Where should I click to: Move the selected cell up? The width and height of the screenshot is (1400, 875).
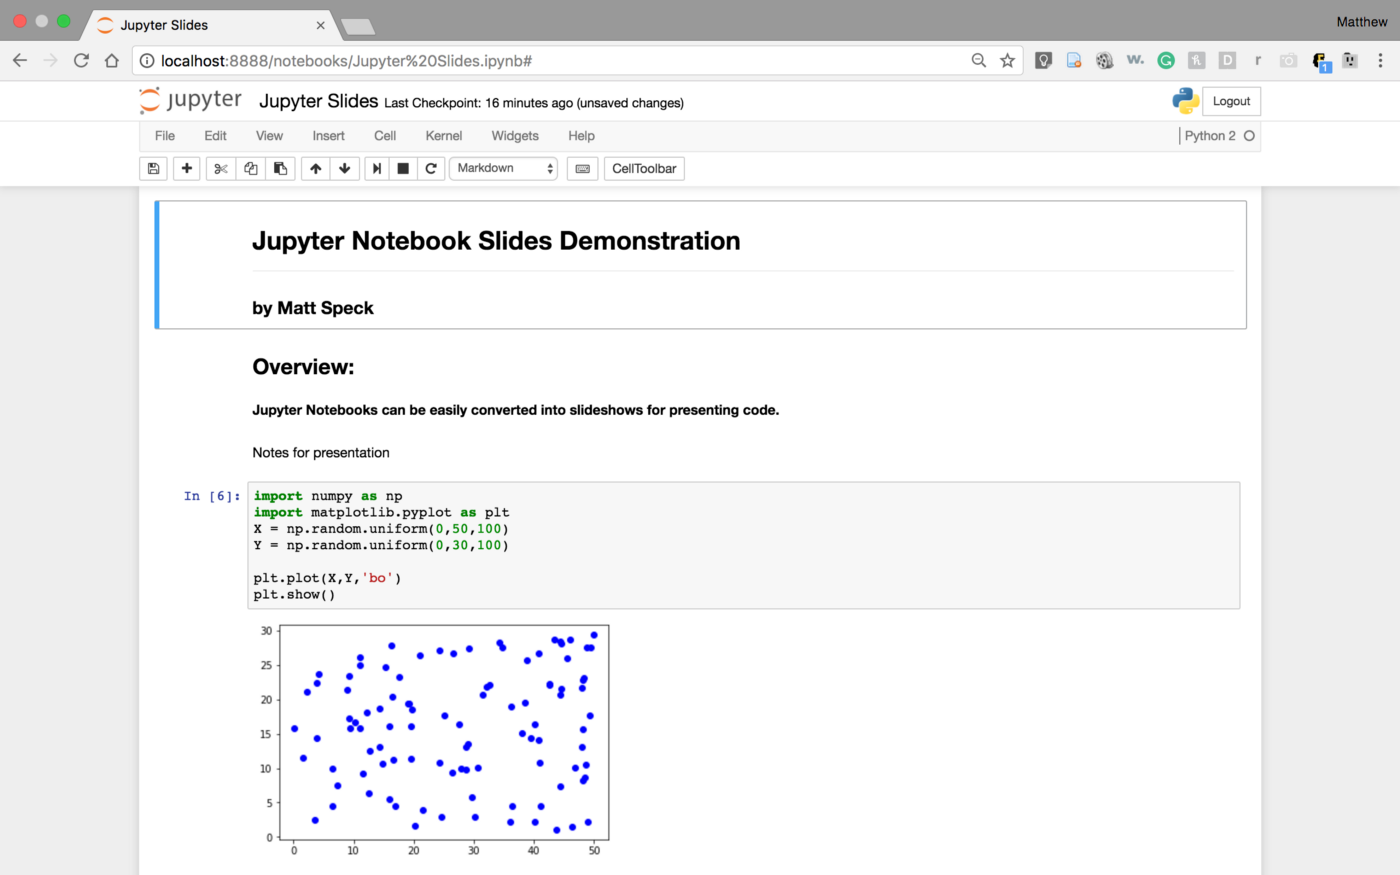315,168
